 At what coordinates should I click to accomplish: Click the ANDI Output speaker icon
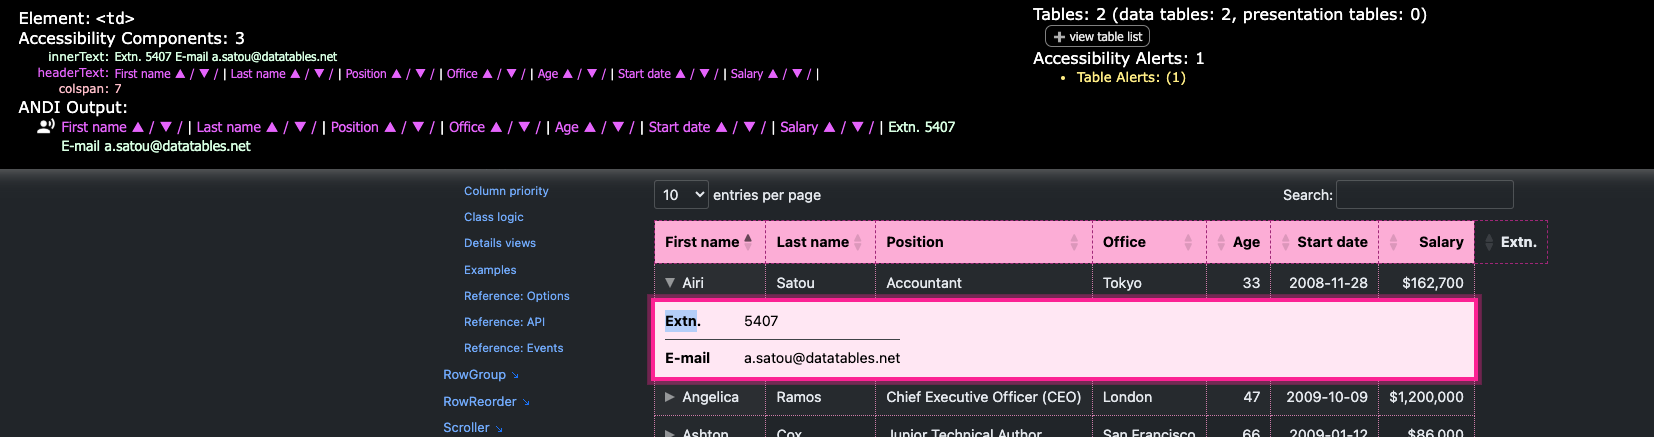[x=46, y=127]
